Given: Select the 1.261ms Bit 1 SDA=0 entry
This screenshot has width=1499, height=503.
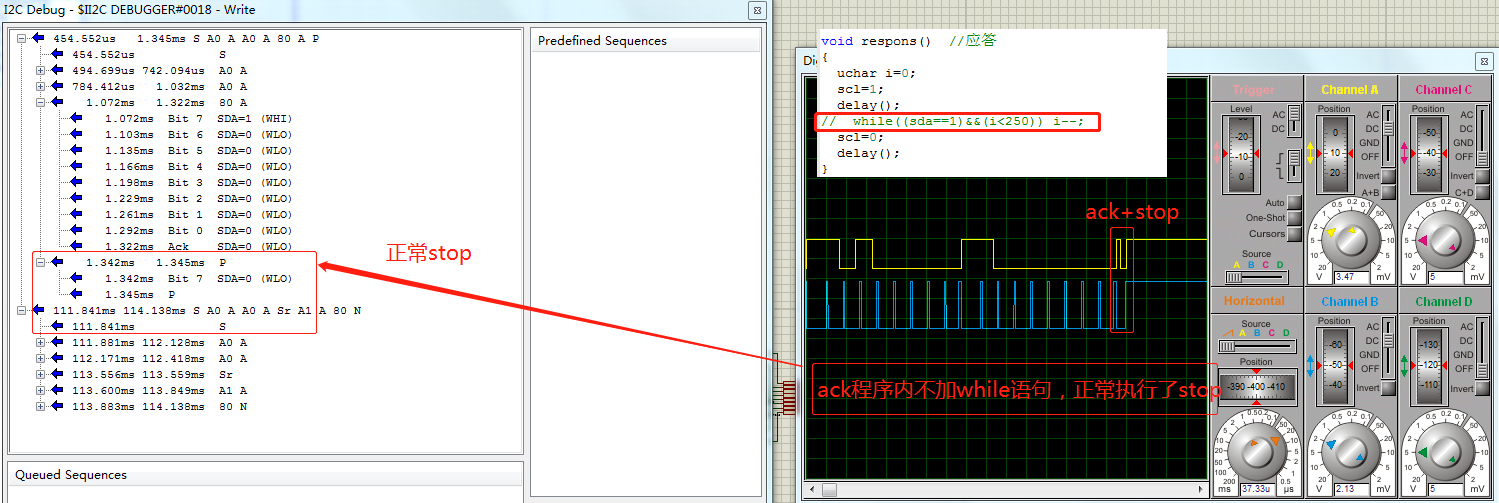Looking at the screenshot, I should pos(198,214).
